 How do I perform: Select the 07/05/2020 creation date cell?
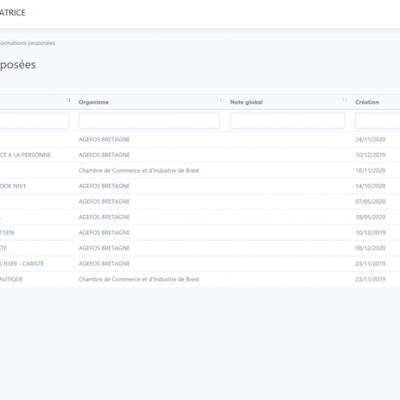[370, 201]
